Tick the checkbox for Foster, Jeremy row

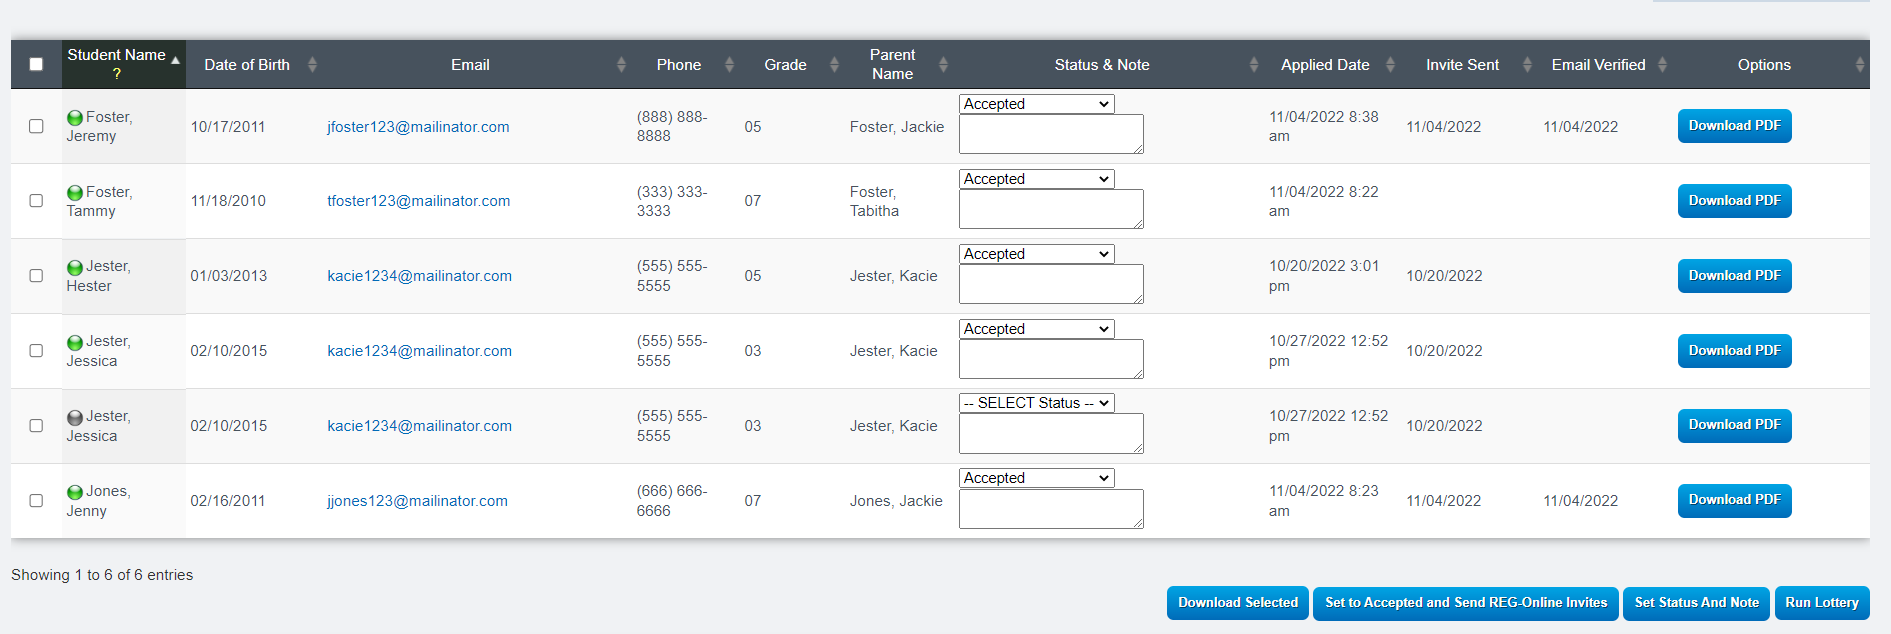click(x=36, y=126)
